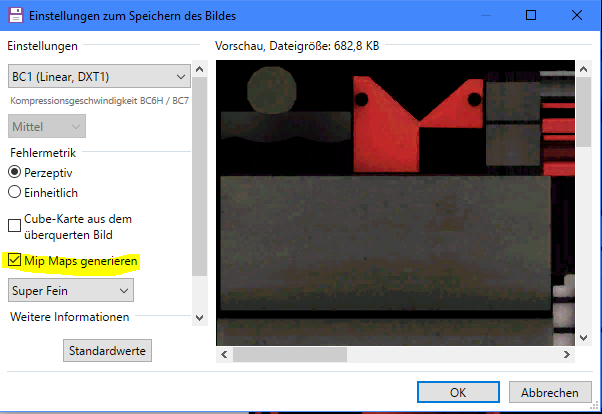The image size is (602, 414).
Task: Select the Einheitlich error metric option
Action: (15, 191)
